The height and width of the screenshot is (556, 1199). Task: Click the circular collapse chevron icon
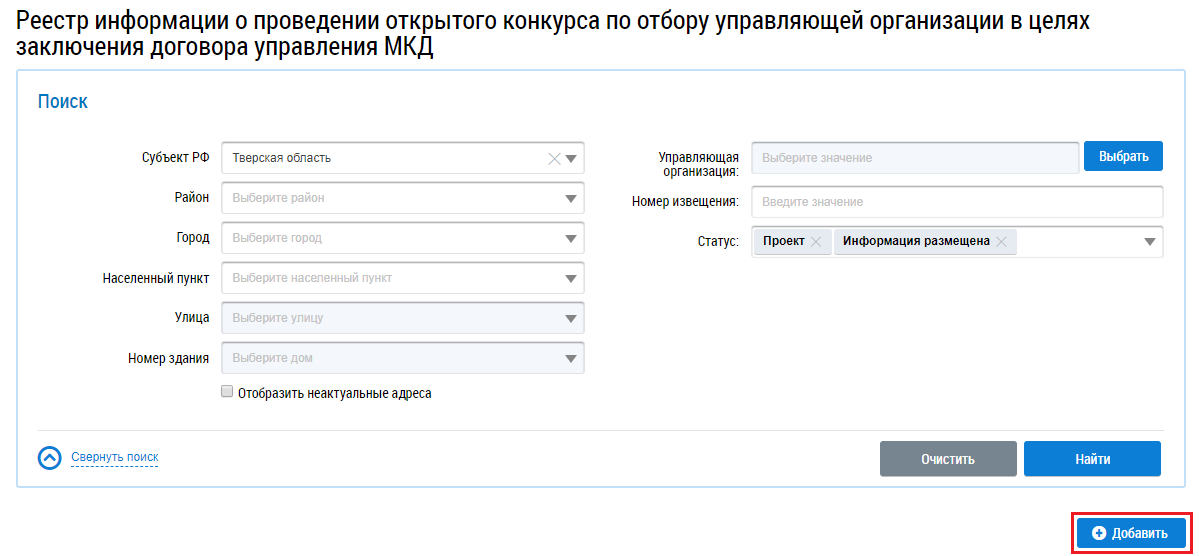50,458
